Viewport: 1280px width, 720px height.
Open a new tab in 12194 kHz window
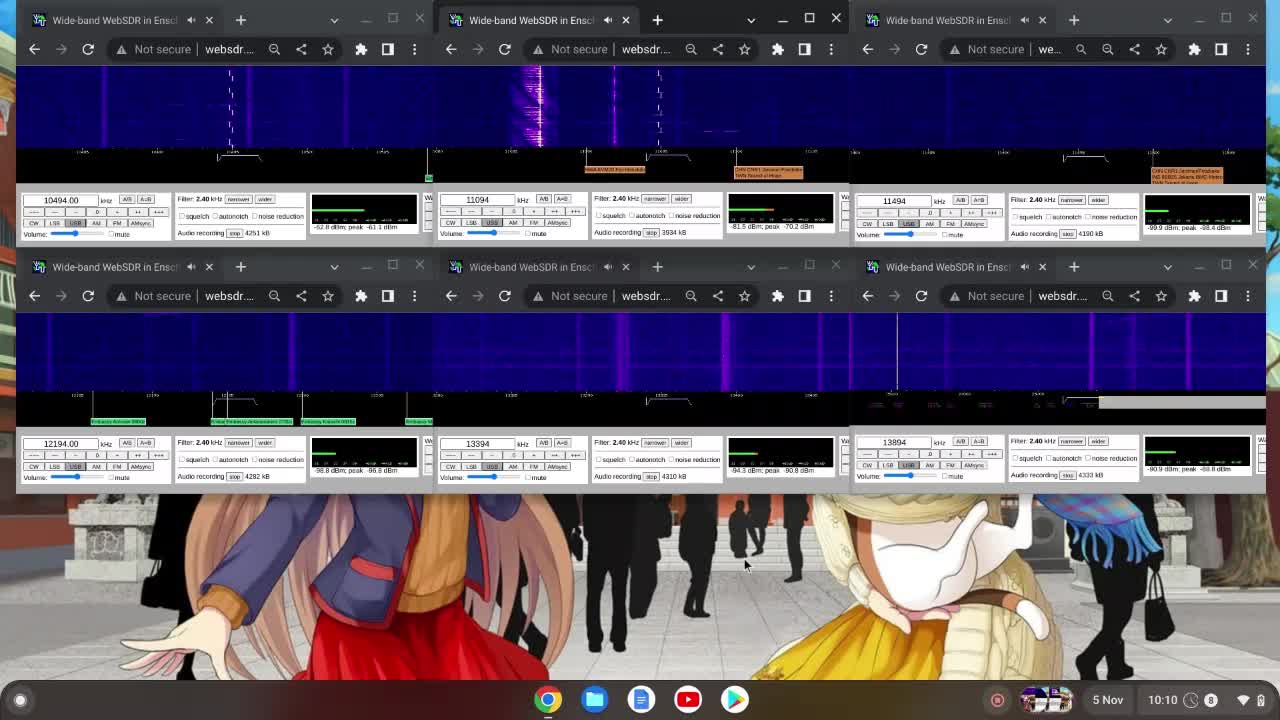(241, 267)
